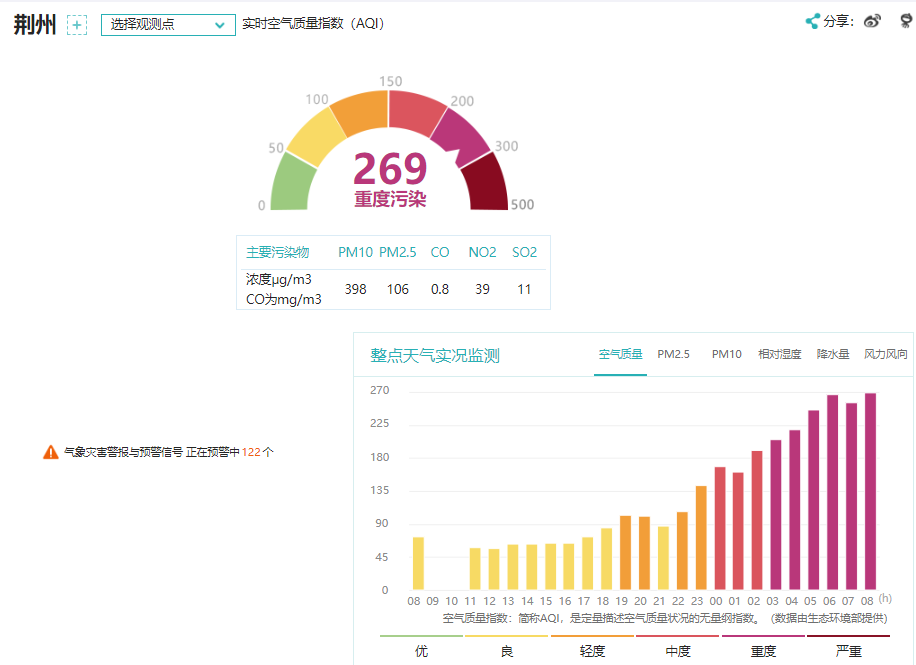Screen dimensions: 916x665
Task: Share the report via the QQ icon
Action: 903,20
